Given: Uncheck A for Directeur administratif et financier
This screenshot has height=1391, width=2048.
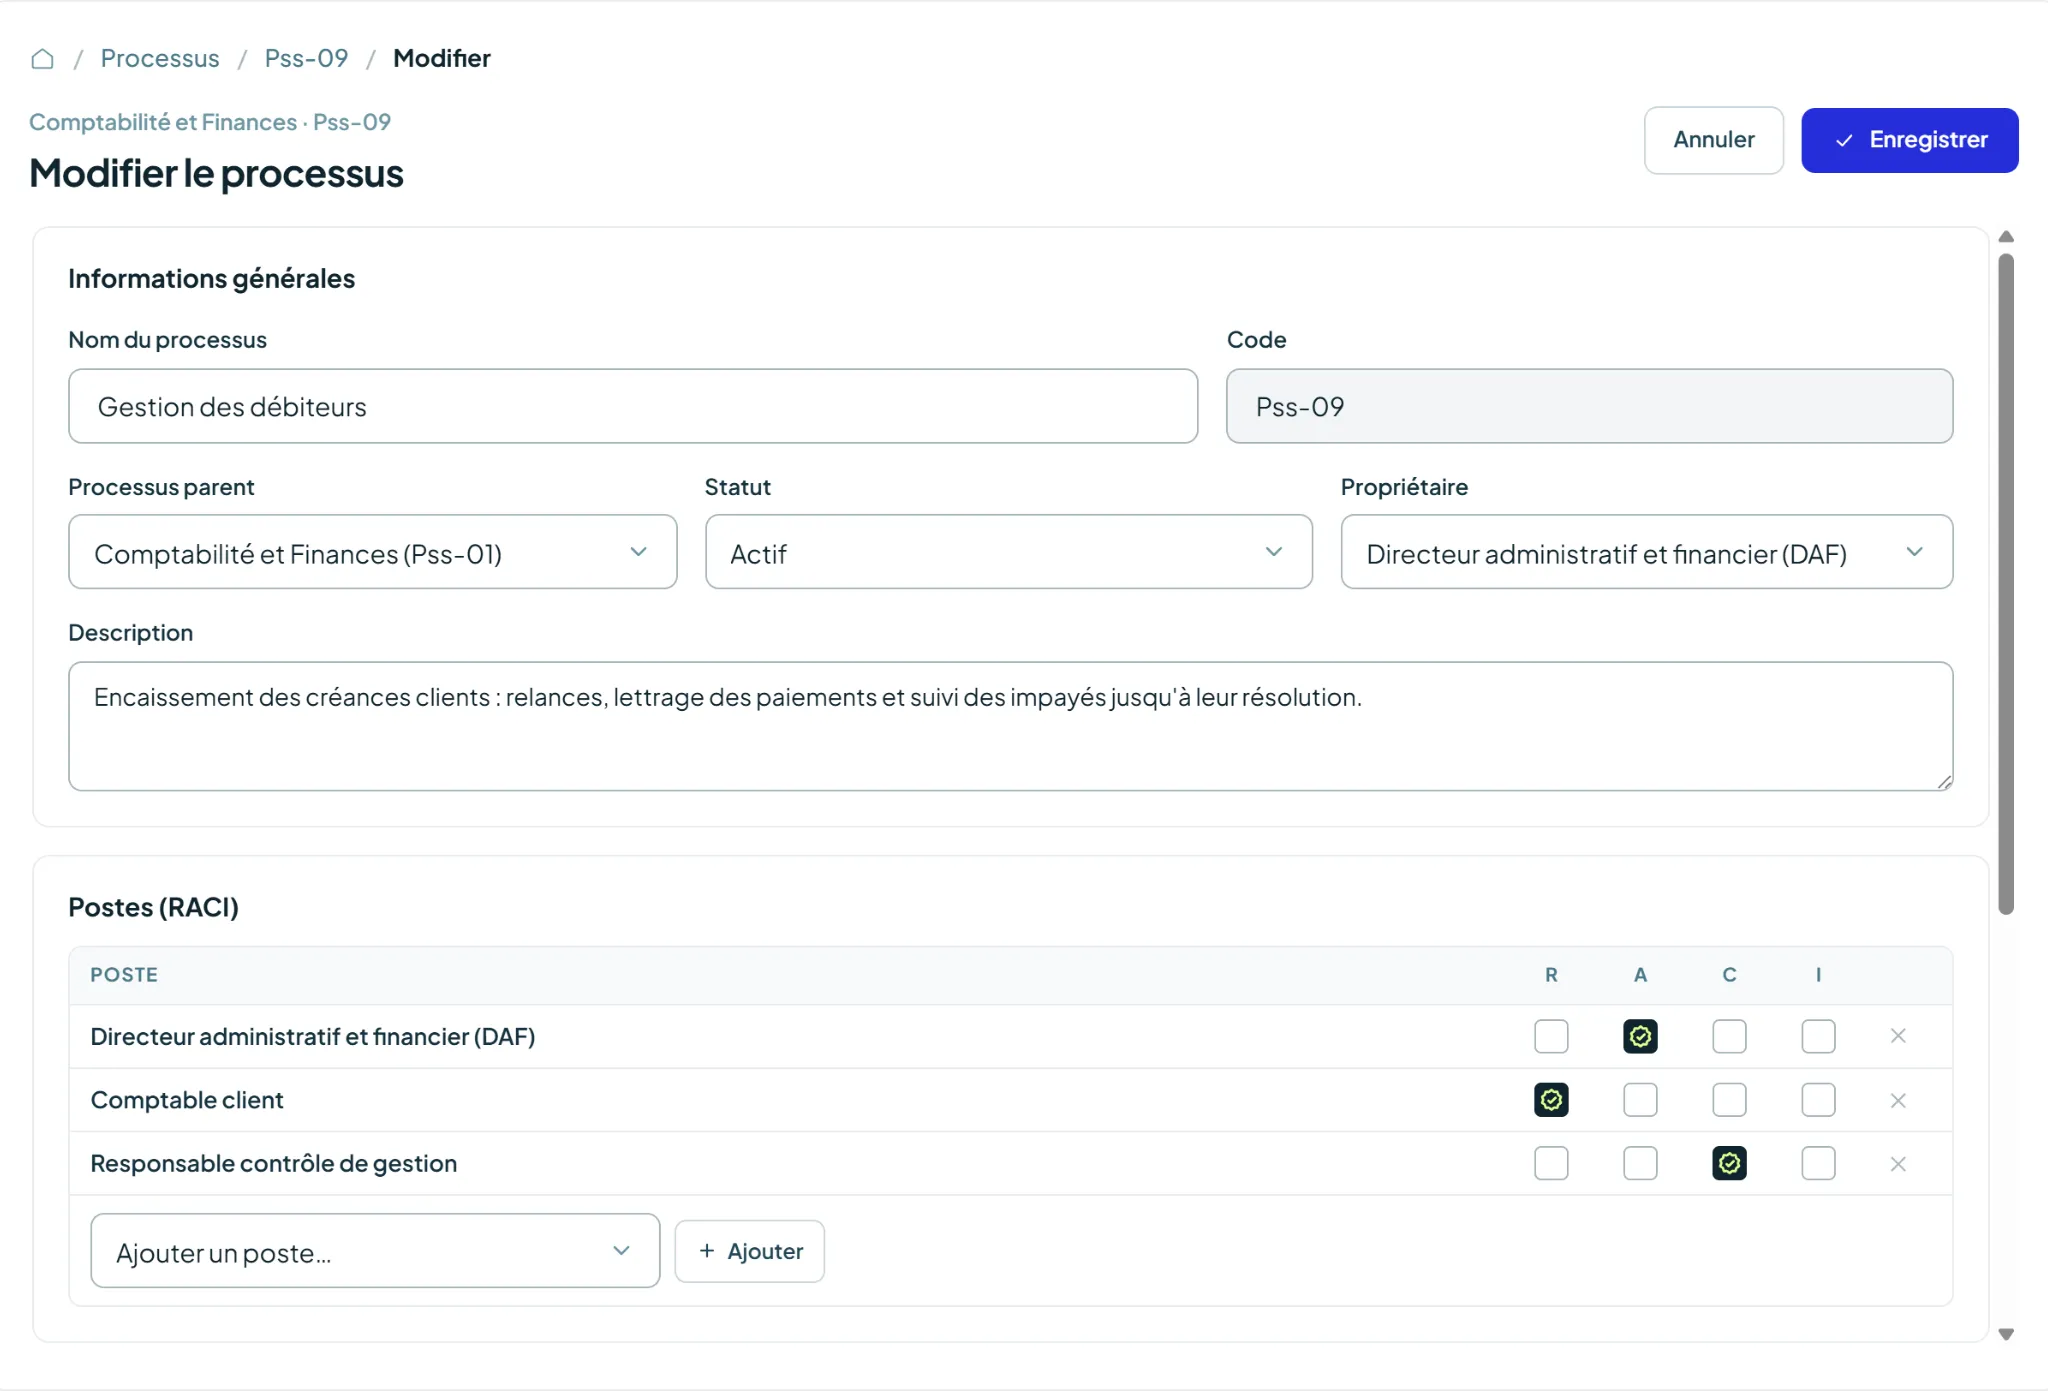Looking at the screenshot, I should 1640,1036.
